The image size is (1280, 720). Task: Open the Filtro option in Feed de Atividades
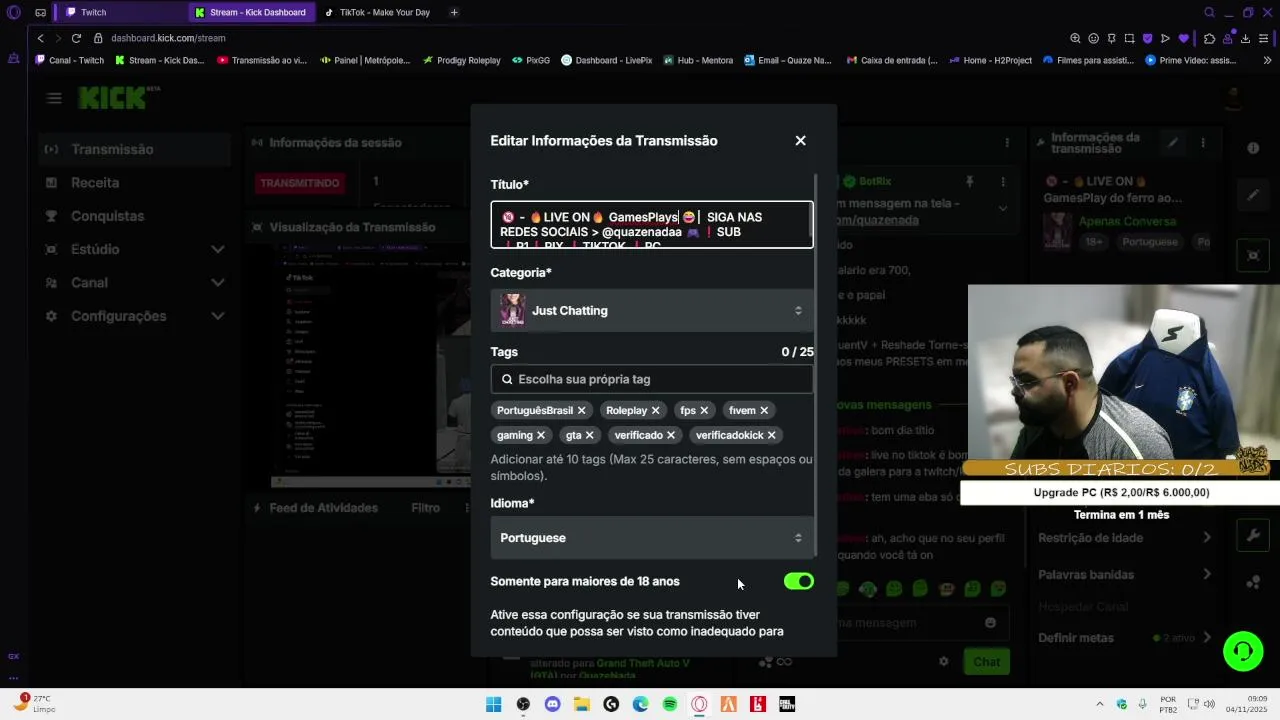(x=425, y=508)
